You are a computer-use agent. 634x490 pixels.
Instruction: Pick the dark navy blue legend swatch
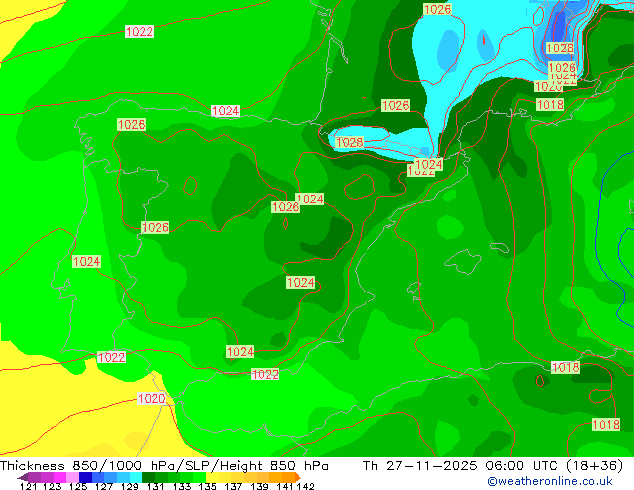click(85, 477)
